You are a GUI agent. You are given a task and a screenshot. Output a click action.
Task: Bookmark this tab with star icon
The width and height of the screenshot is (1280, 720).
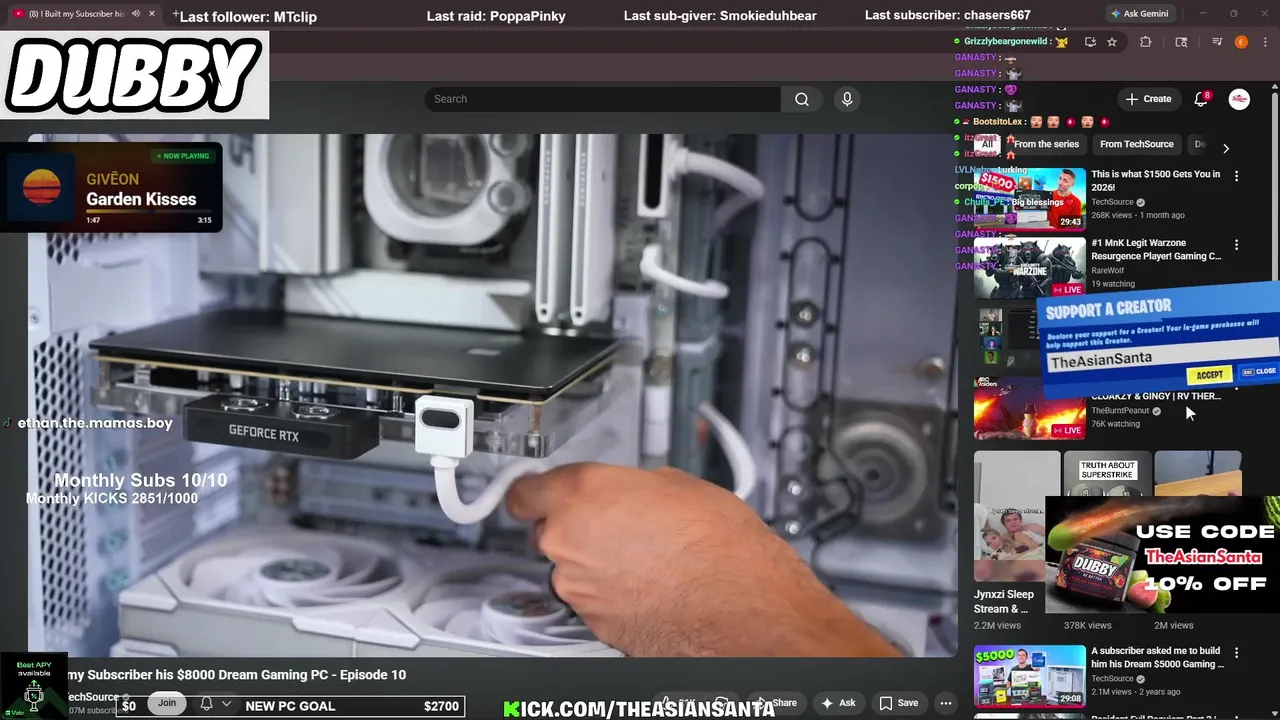[x=1112, y=42]
